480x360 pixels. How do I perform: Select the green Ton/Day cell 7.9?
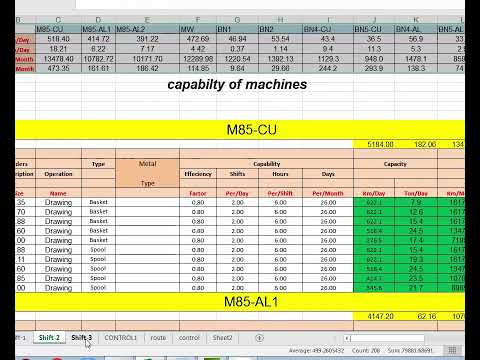416,202
